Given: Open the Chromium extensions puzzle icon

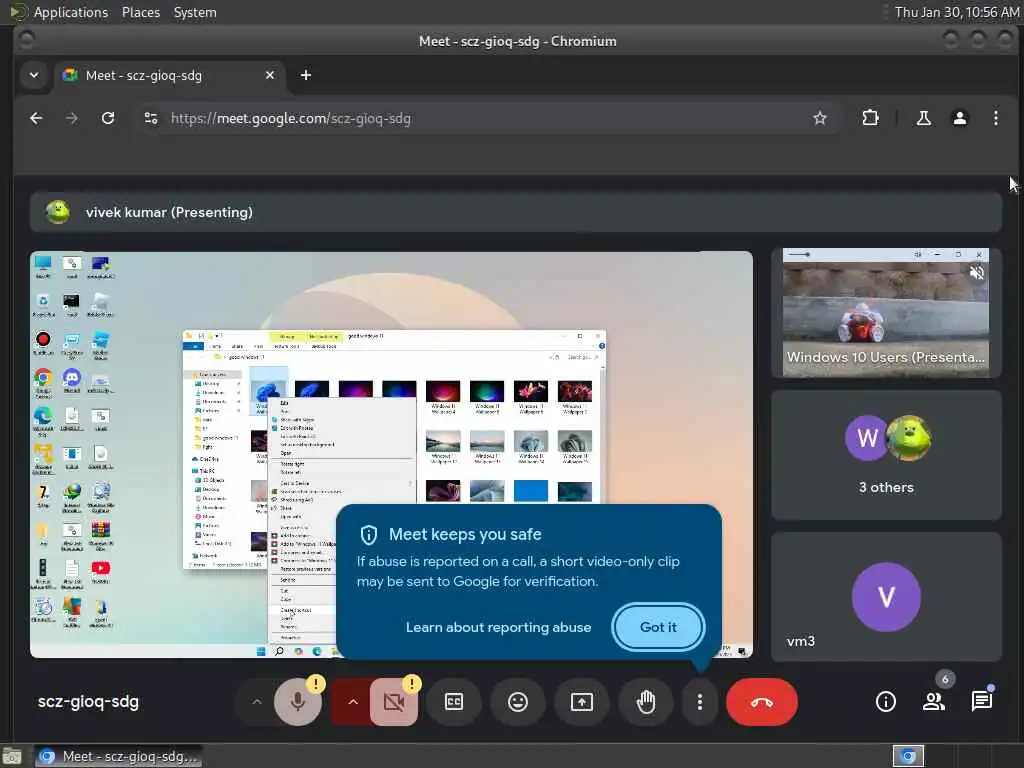Looking at the screenshot, I should (x=870, y=118).
